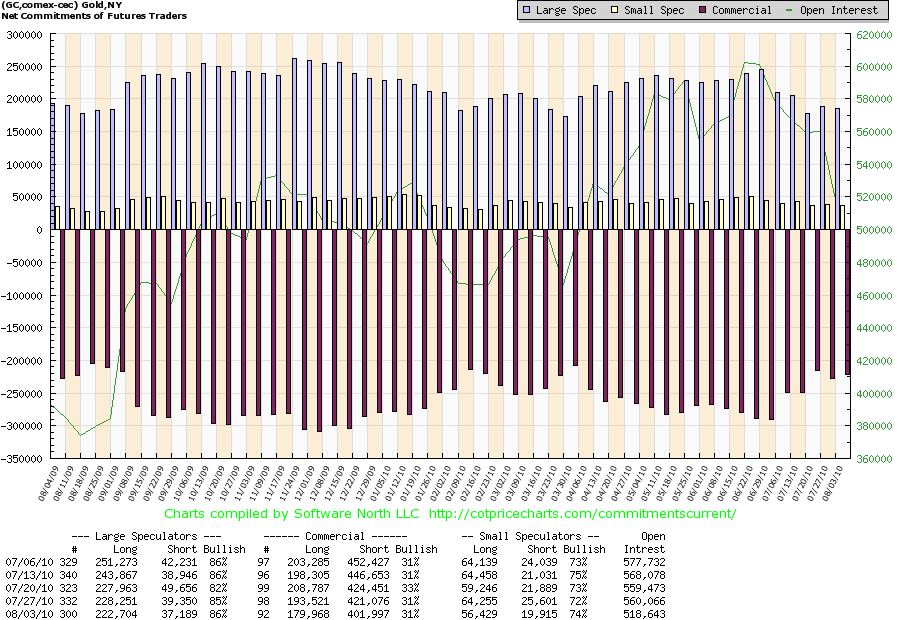This screenshot has width=900, height=620.
Task: Click the Commercial legend color box
Action: 704,10
